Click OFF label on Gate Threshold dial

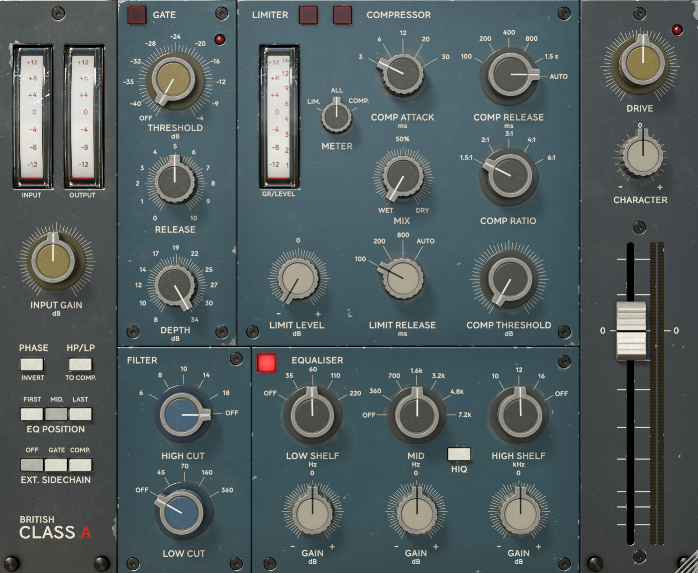(x=146, y=118)
